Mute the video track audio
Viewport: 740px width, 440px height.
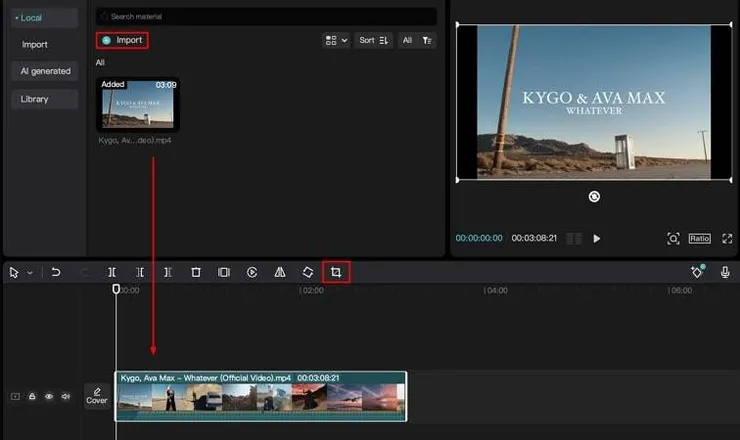tap(65, 397)
